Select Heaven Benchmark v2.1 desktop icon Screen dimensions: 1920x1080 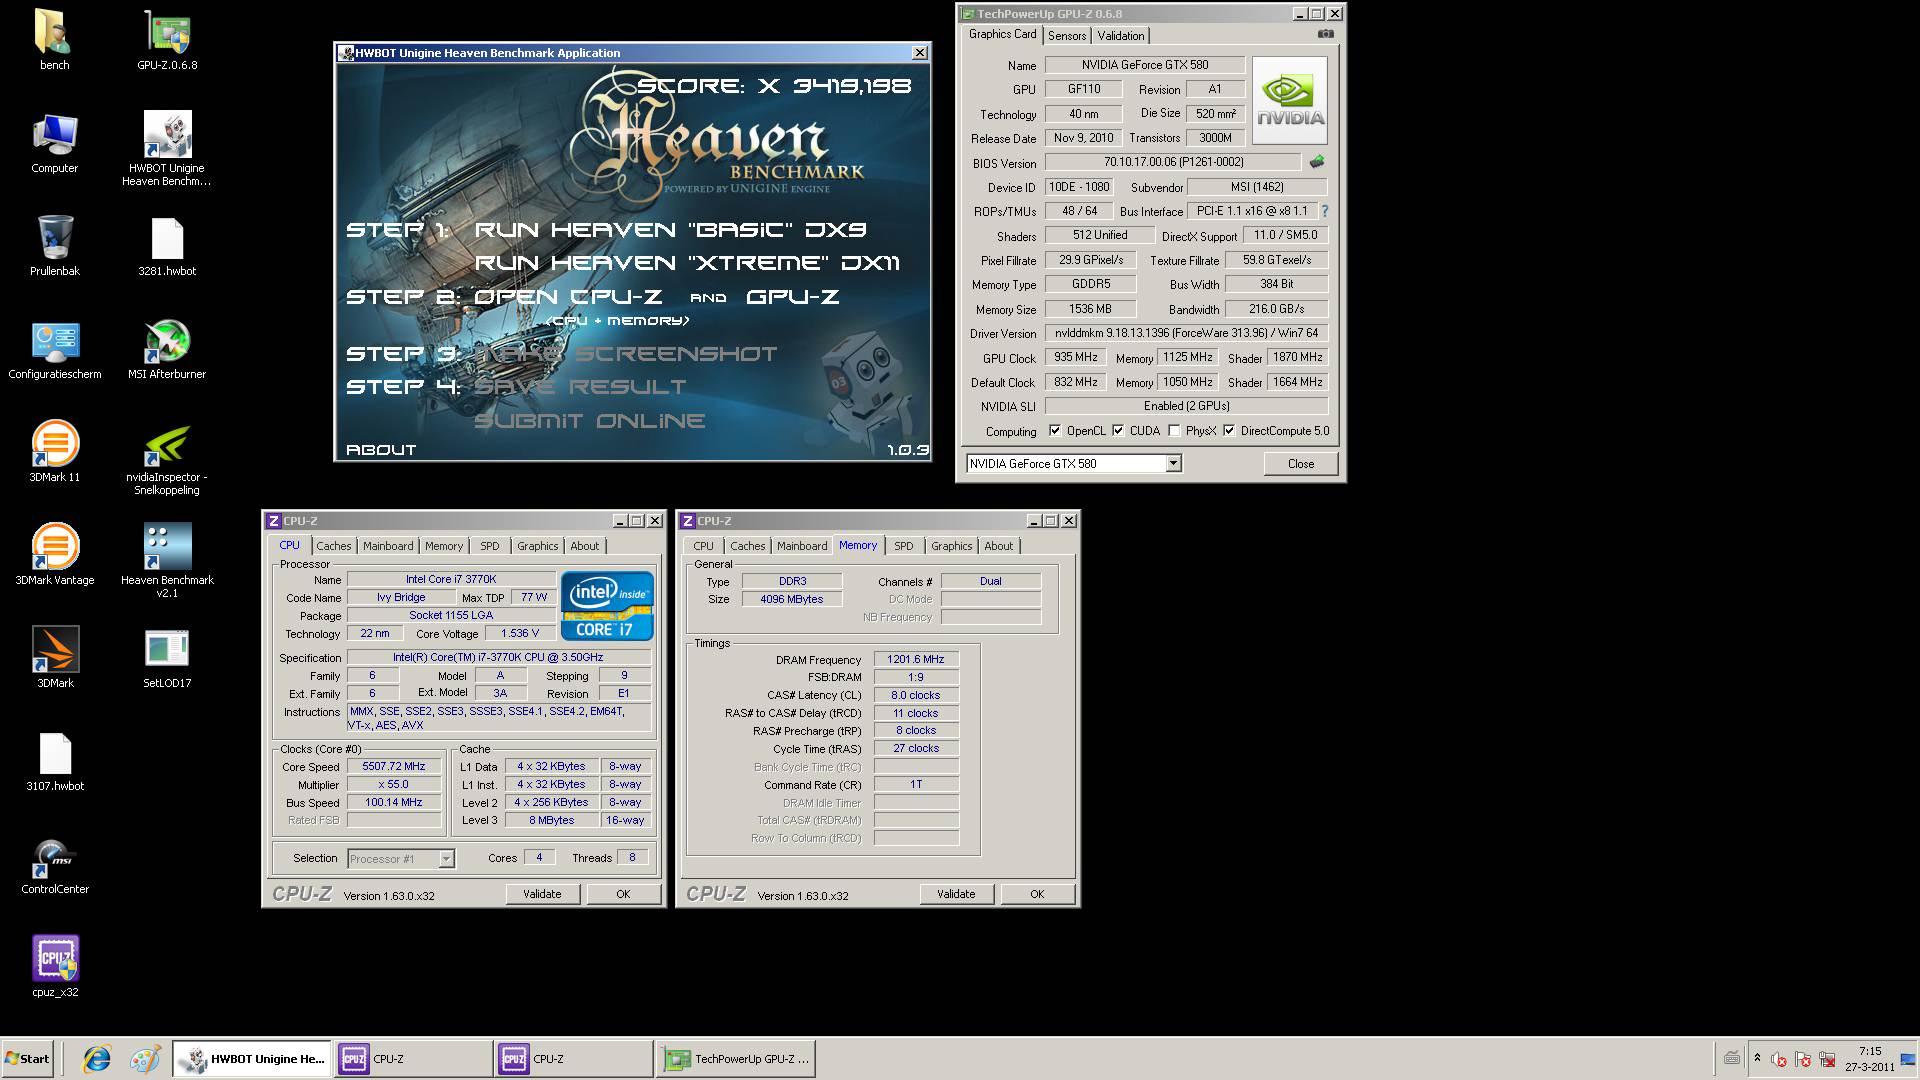click(x=167, y=561)
